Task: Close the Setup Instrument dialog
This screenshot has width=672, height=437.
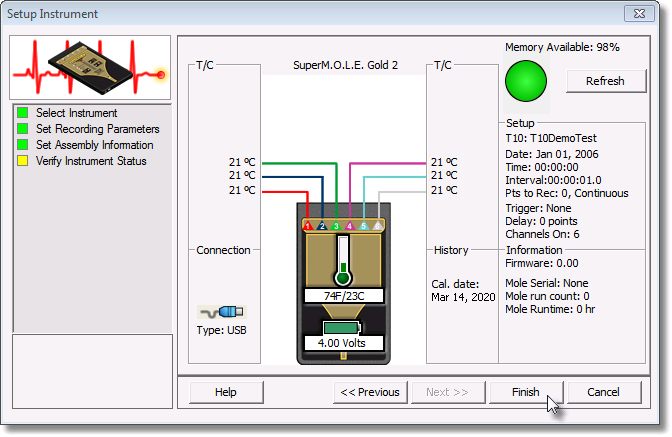Action: [x=639, y=14]
